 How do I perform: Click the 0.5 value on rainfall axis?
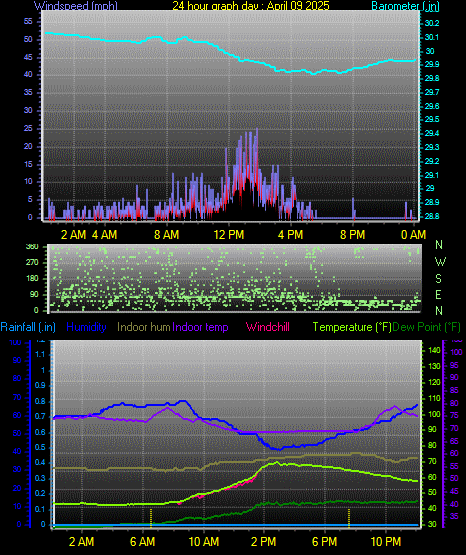pos(41,447)
